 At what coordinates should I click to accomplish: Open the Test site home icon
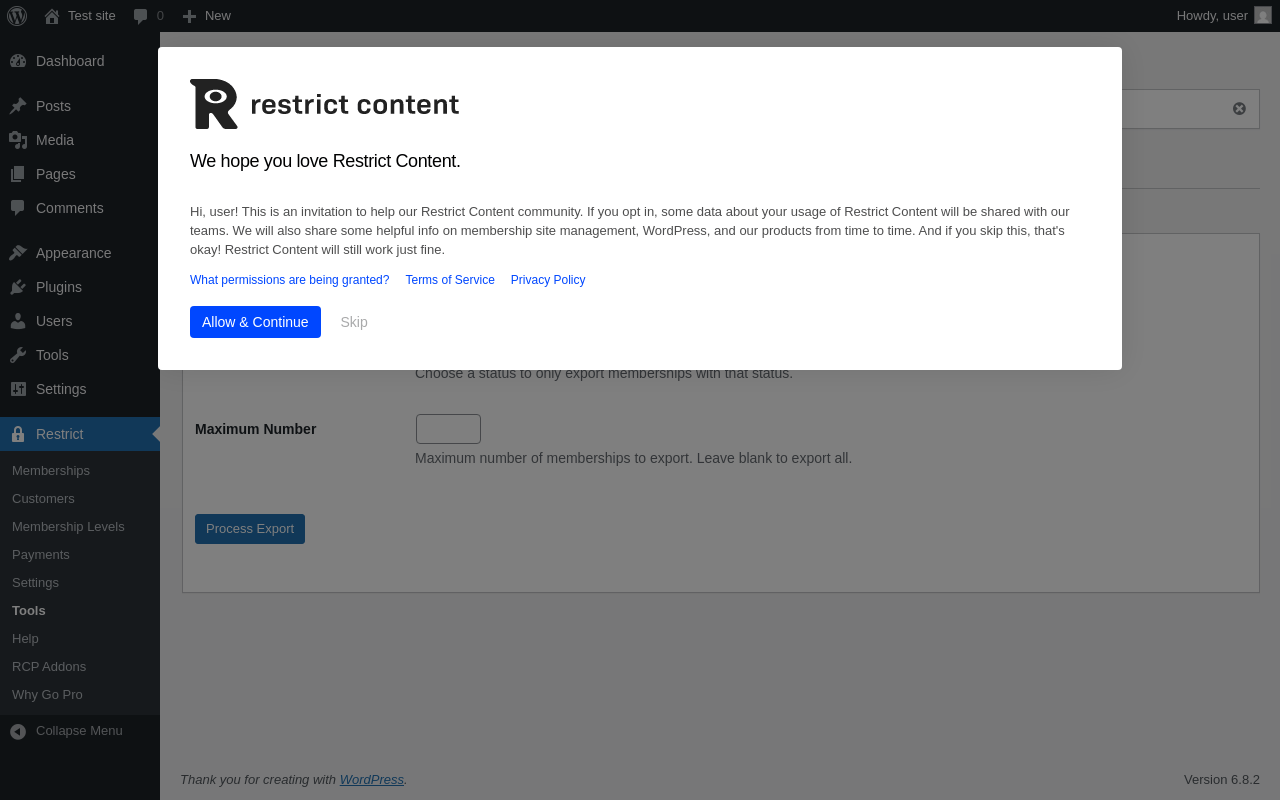click(x=52, y=16)
